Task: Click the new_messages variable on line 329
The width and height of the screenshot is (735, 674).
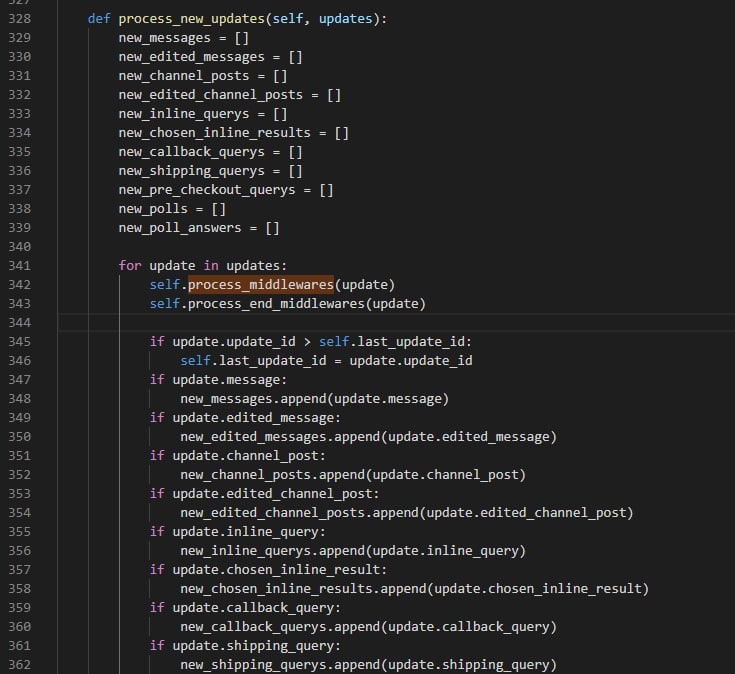Action: pyautogui.click(x=165, y=38)
